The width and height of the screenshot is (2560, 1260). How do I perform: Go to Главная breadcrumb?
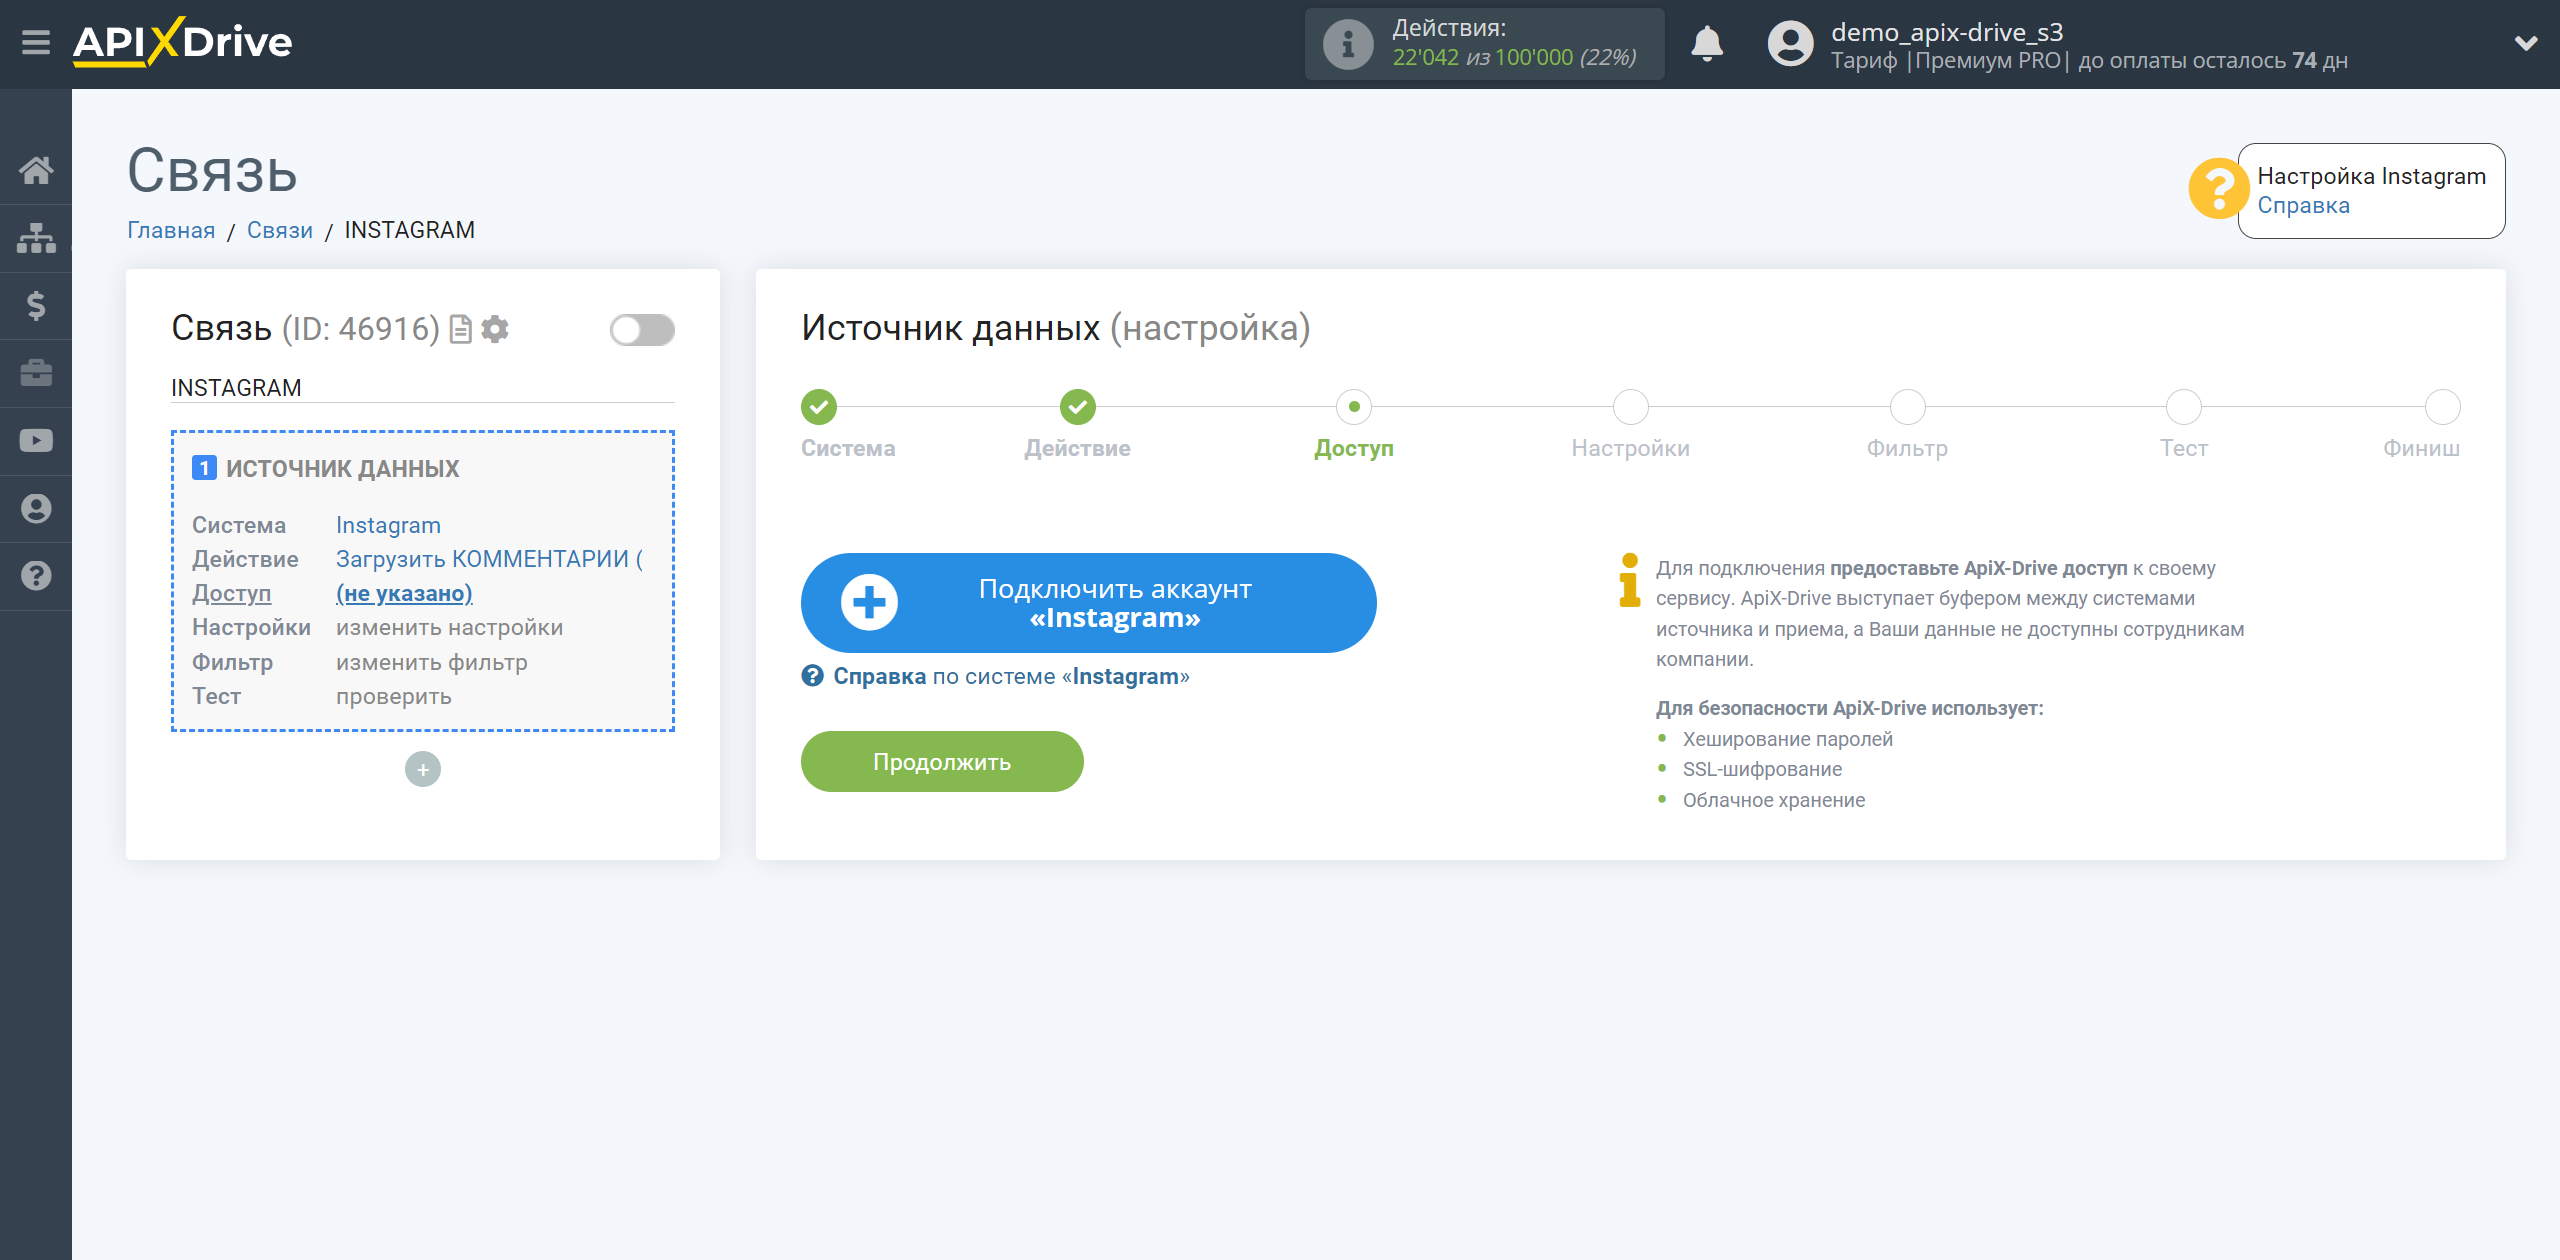click(x=171, y=230)
